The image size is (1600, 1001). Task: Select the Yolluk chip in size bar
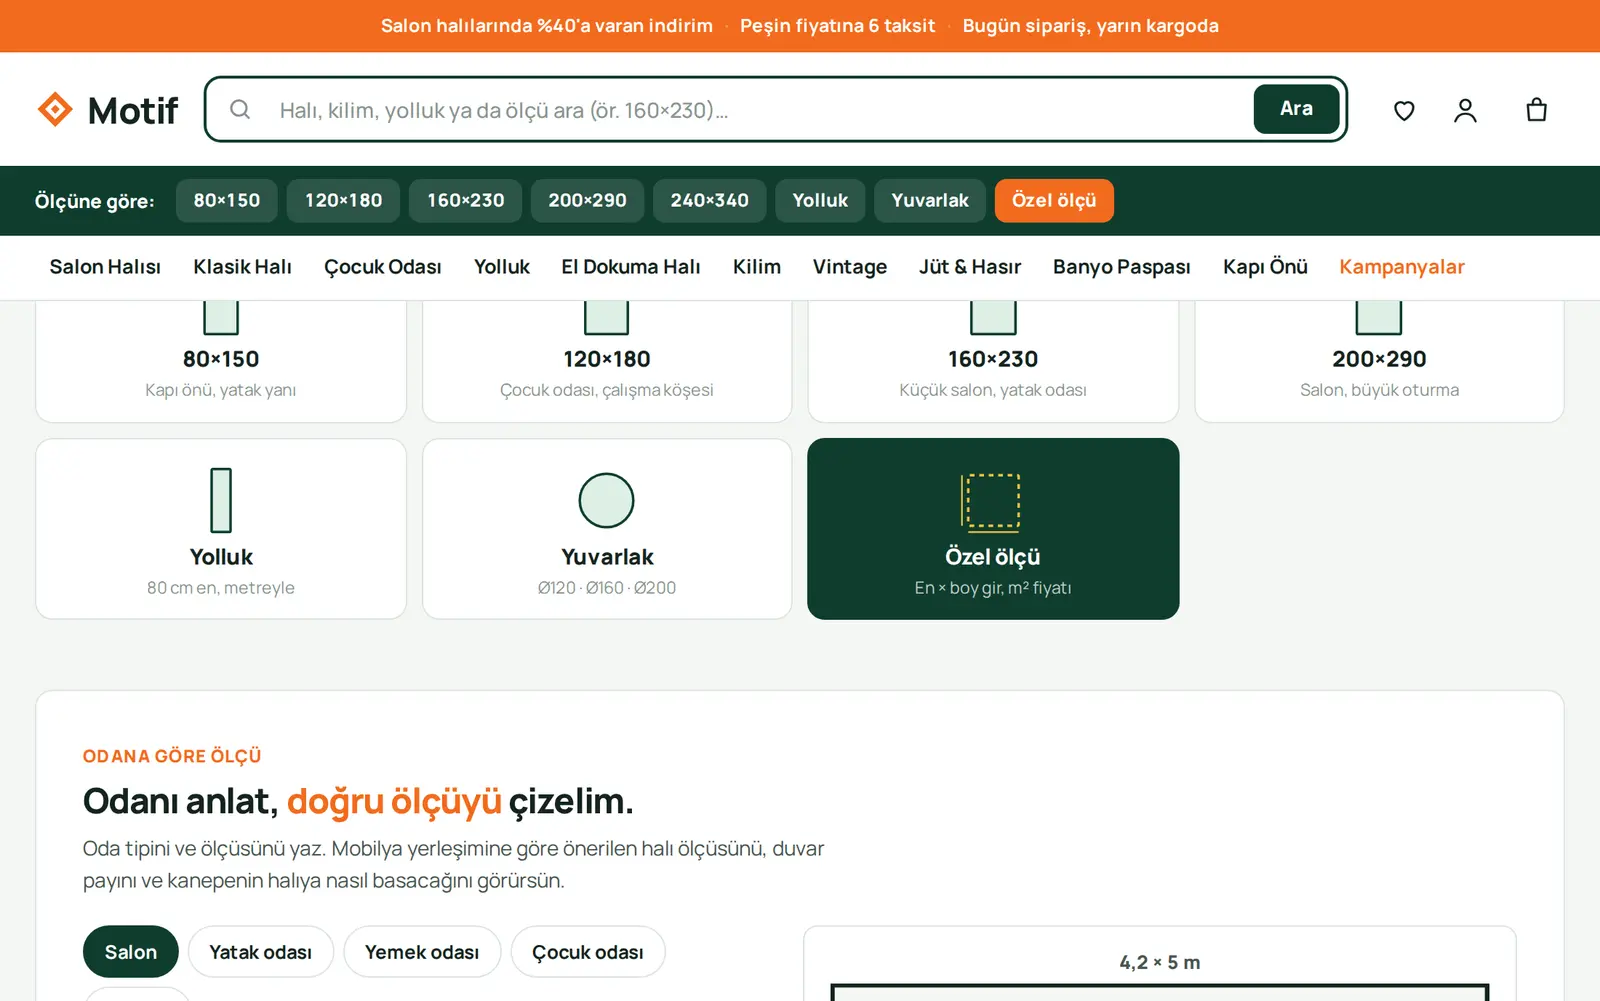(x=820, y=201)
